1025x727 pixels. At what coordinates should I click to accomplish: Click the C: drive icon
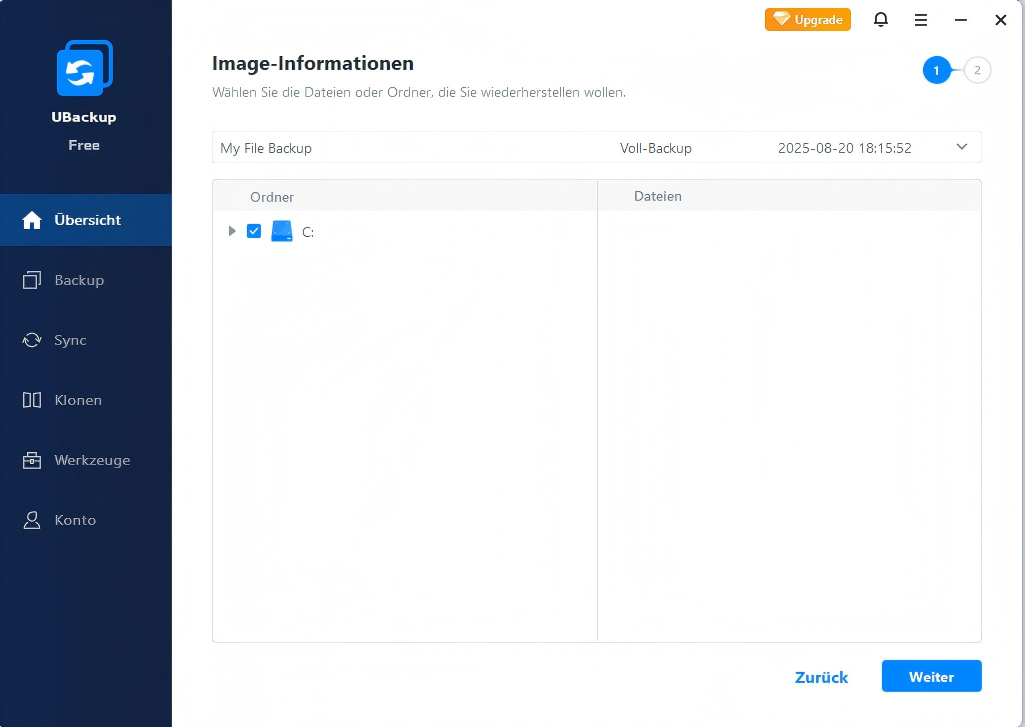pos(282,231)
